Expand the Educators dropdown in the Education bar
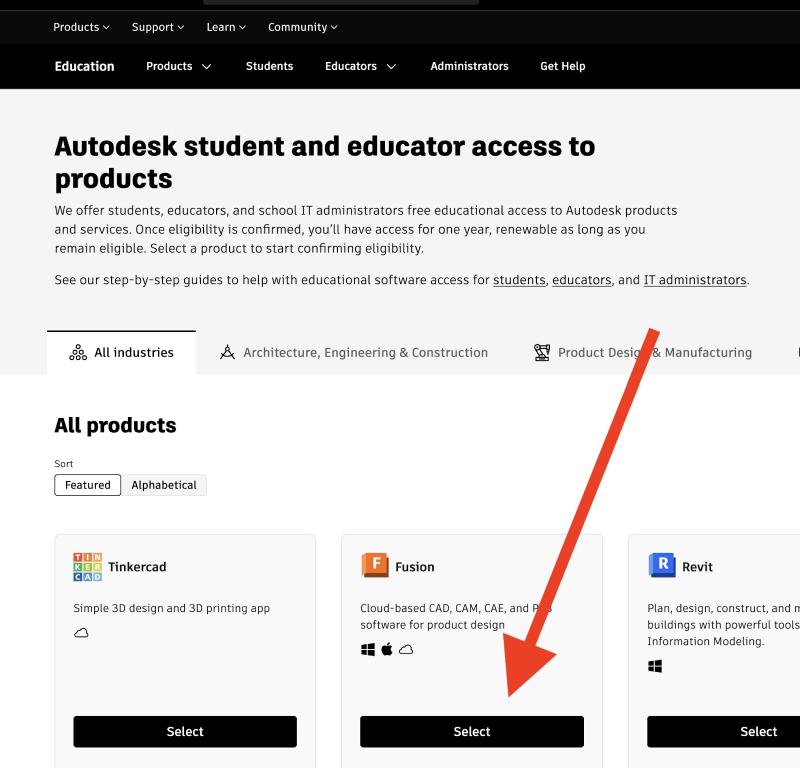 [358, 66]
